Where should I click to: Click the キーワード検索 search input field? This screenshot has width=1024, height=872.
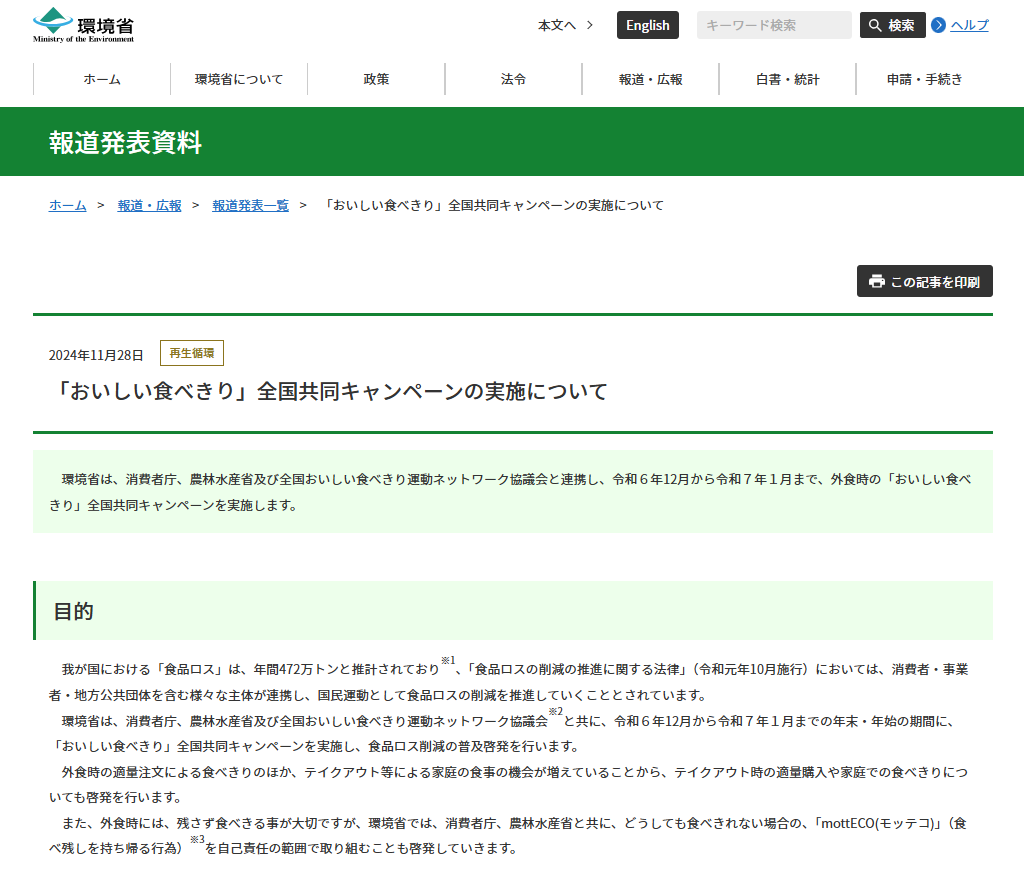pos(774,24)
